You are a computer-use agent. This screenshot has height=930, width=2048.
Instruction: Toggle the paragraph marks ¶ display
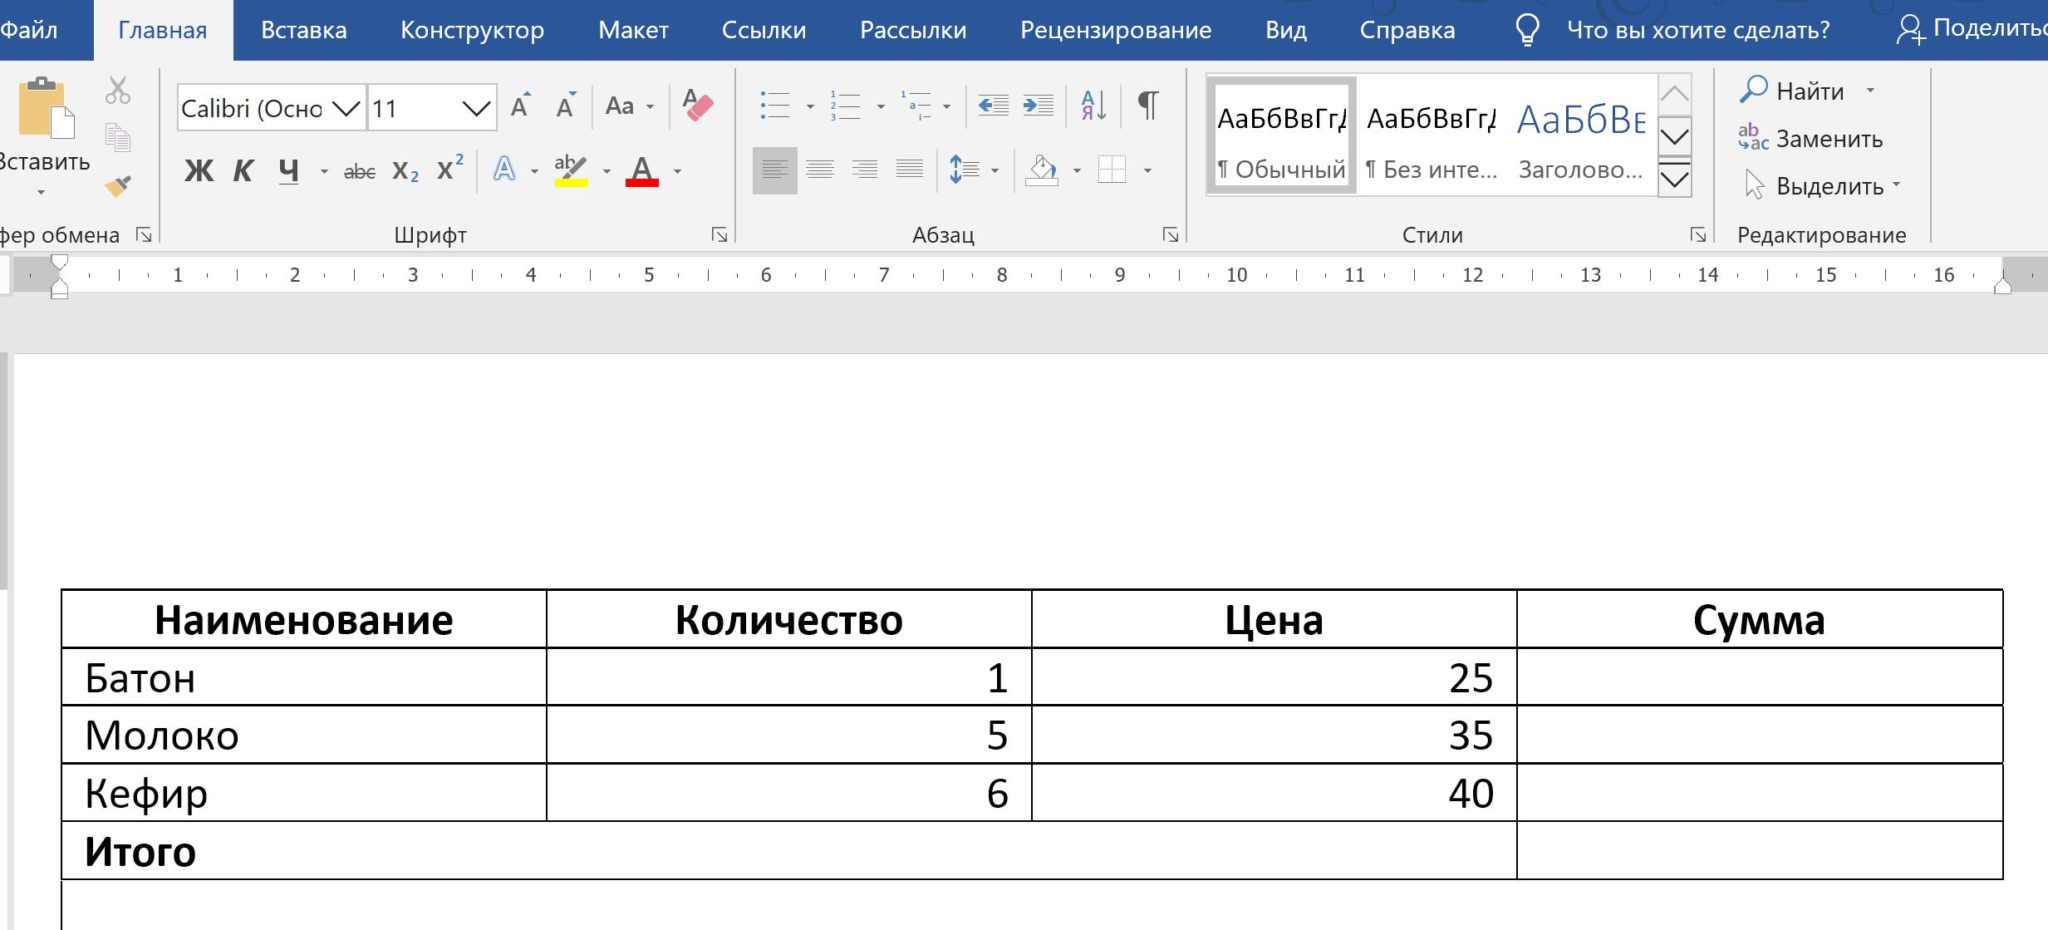(1148, 105)
